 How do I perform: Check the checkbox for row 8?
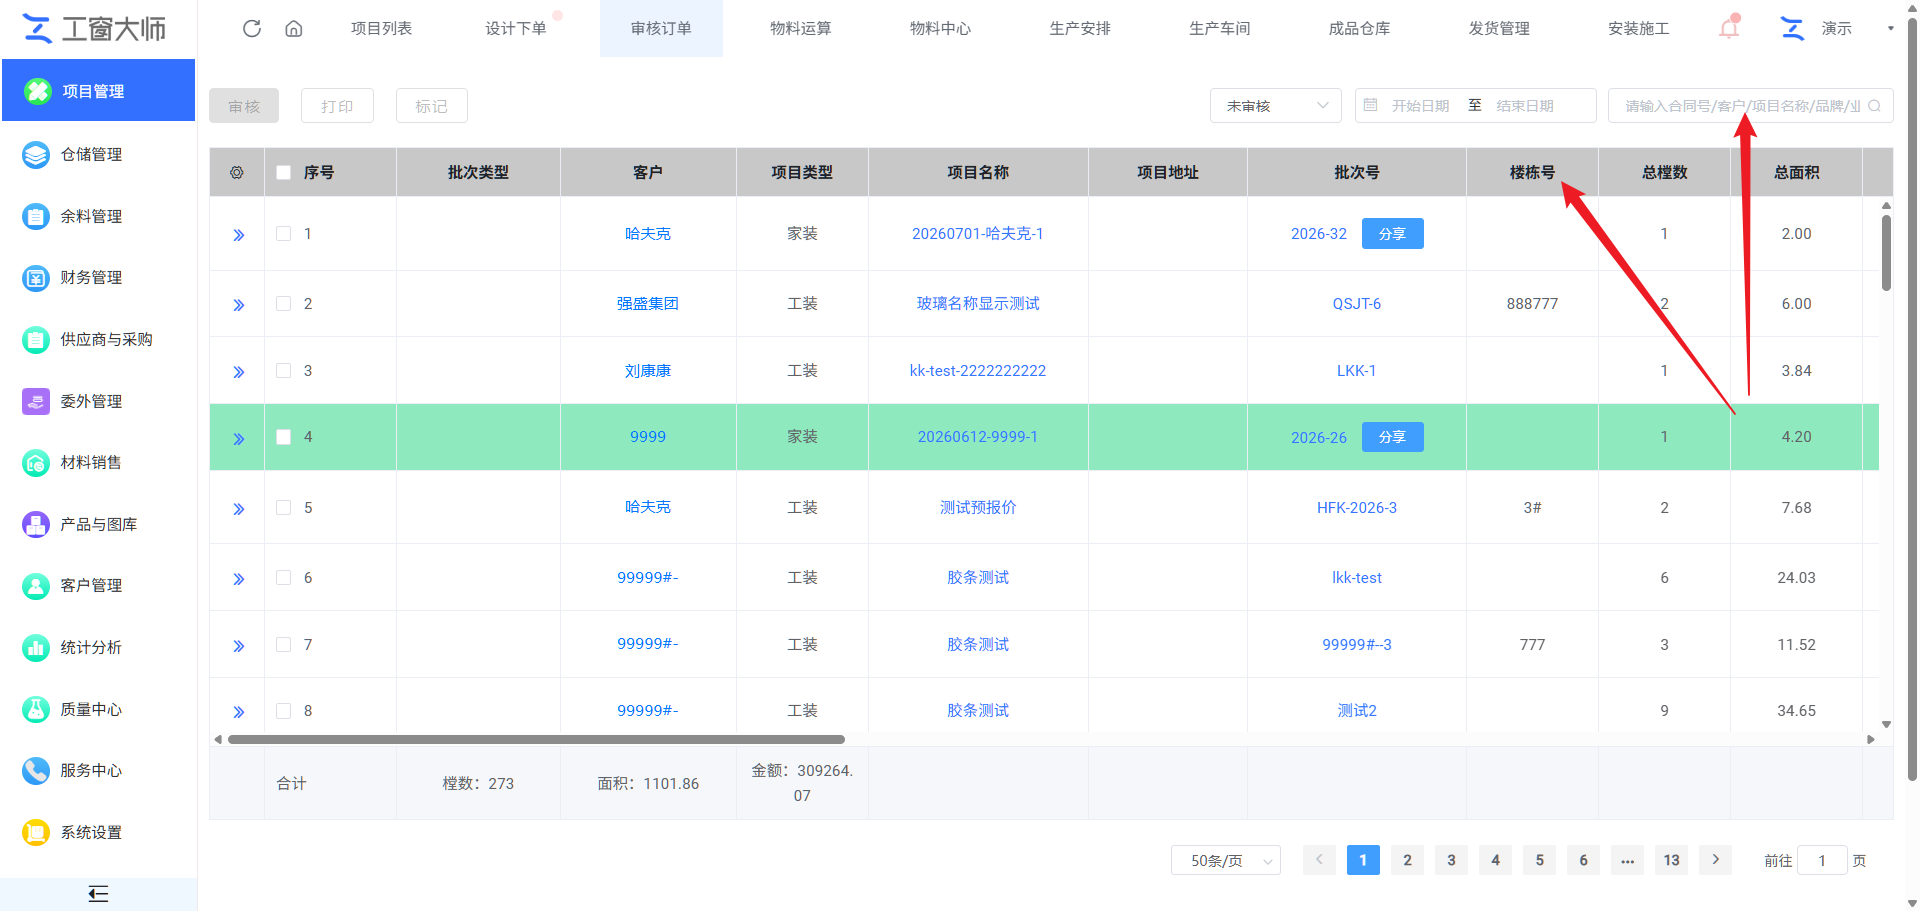(284, 710)
